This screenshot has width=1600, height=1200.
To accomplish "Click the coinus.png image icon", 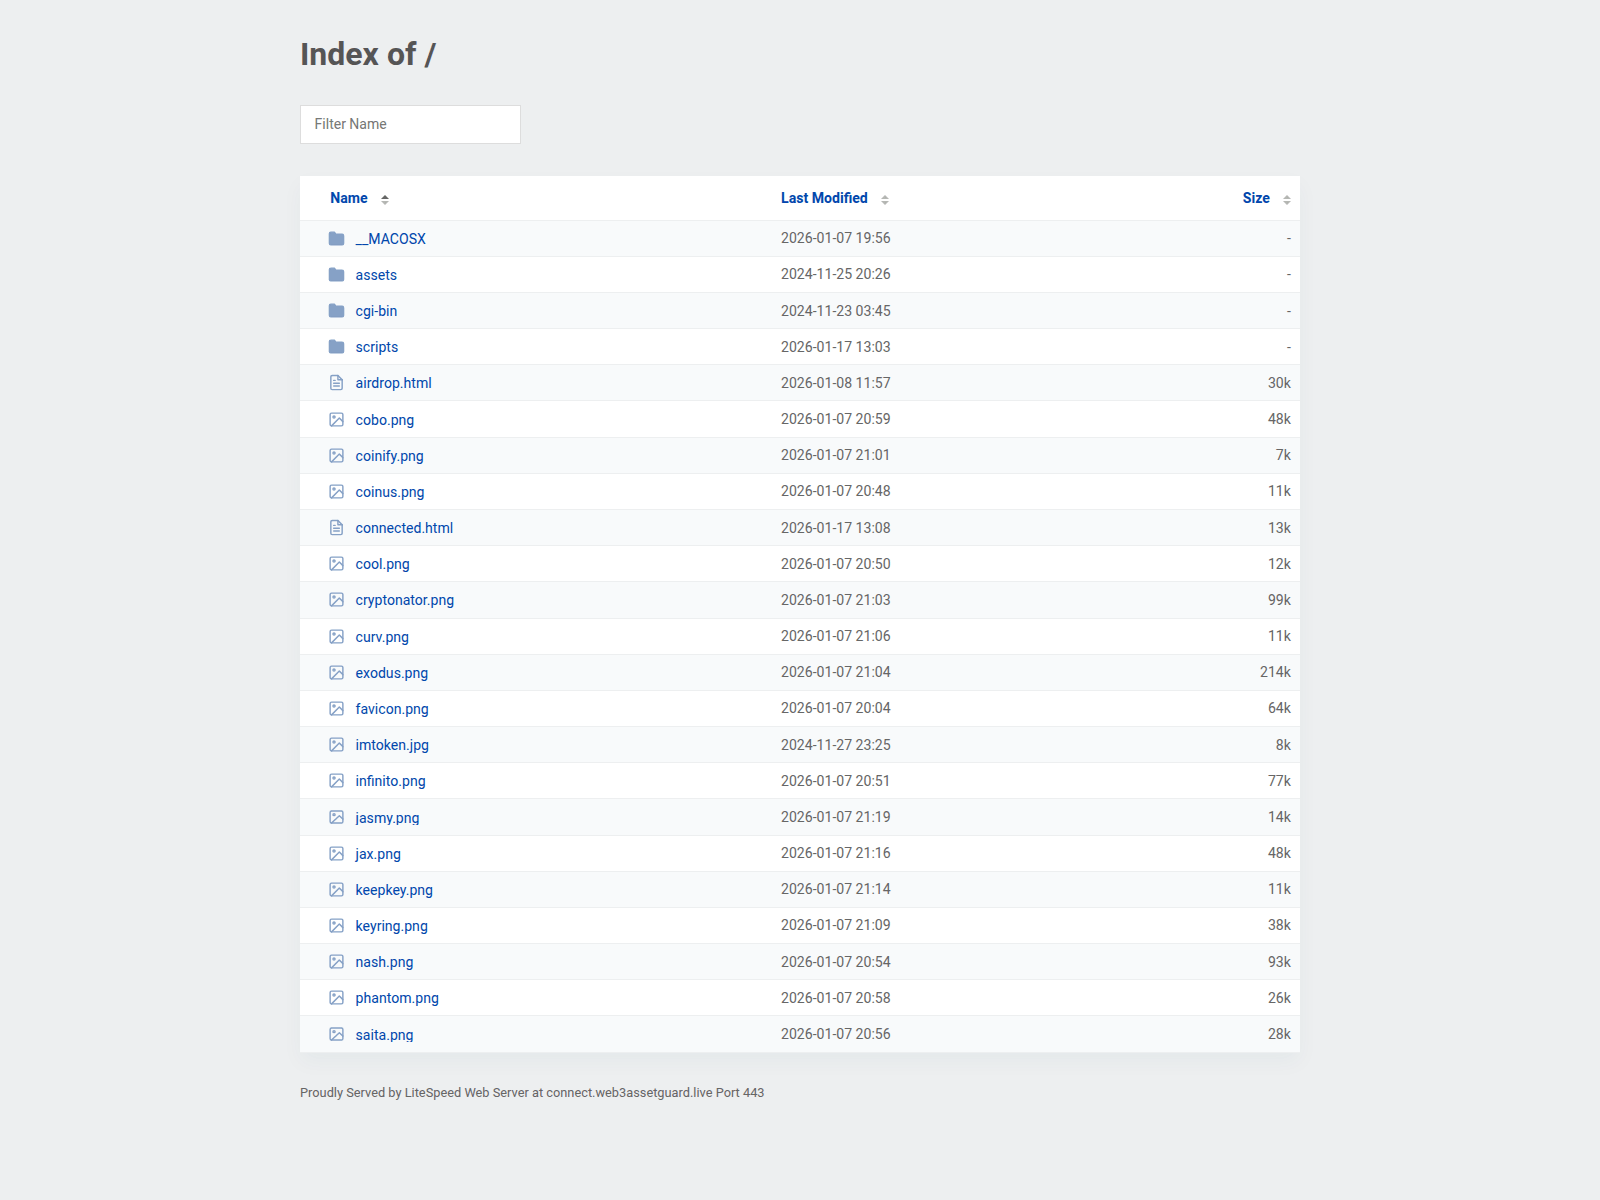I will (x=337, y=492).
